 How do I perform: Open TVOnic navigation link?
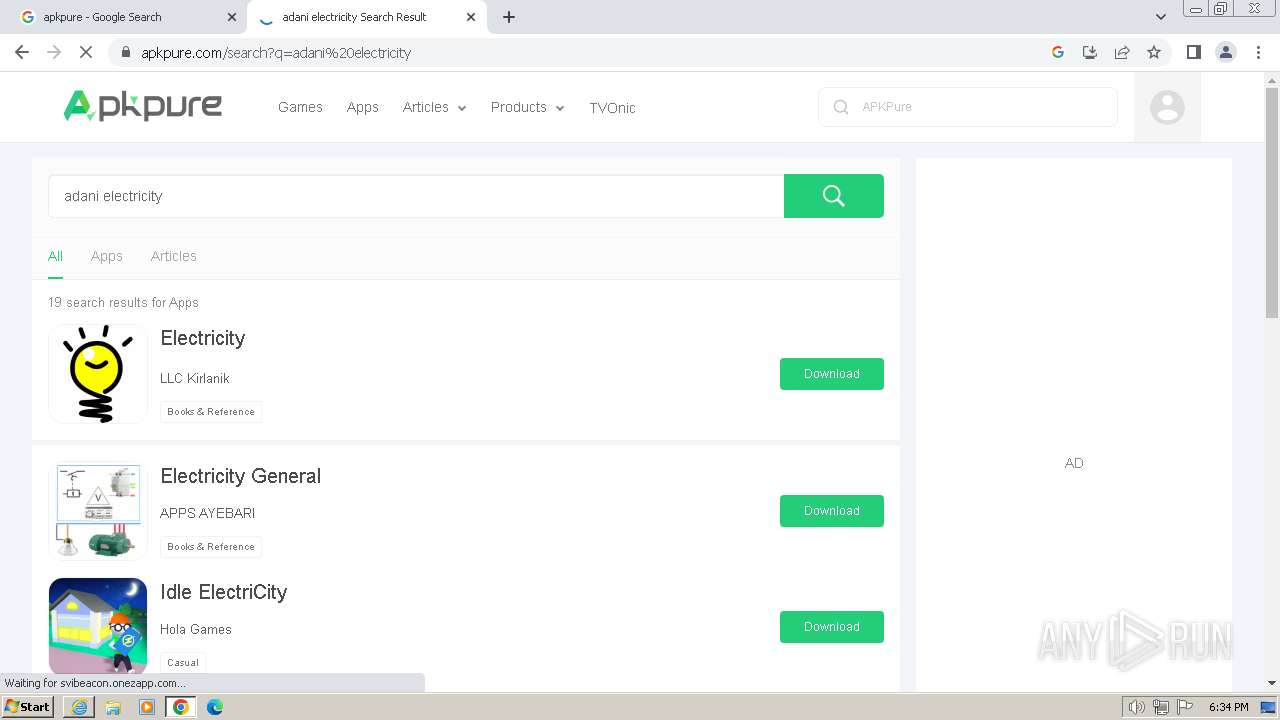[x=612, y=108]
